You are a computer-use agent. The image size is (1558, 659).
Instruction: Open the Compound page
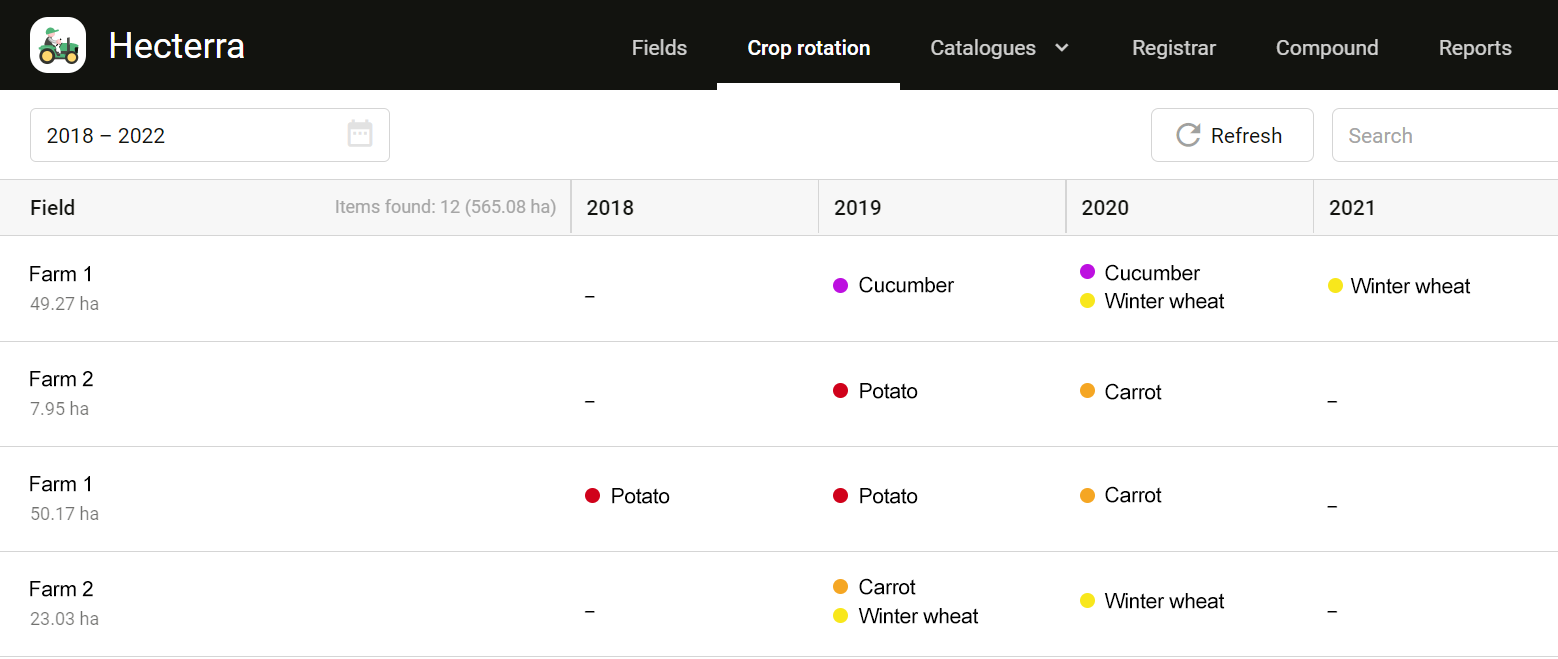(1326, 48)
